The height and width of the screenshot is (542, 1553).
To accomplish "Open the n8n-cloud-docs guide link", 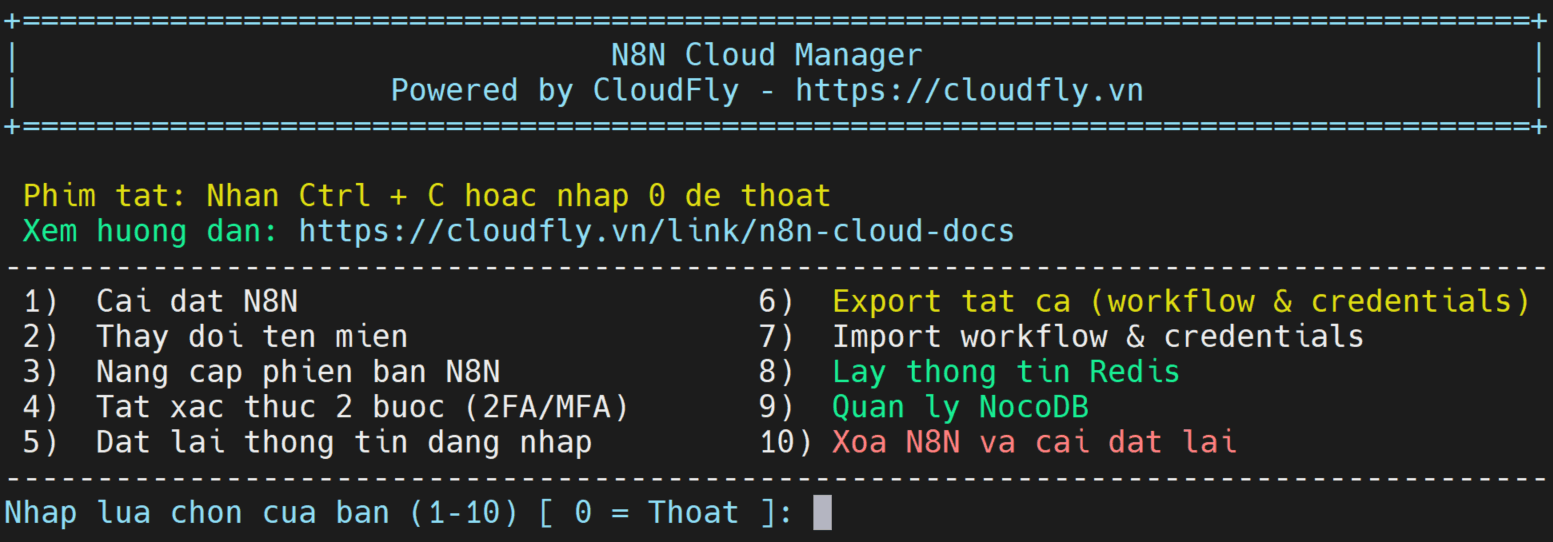I will pos(656,232).
